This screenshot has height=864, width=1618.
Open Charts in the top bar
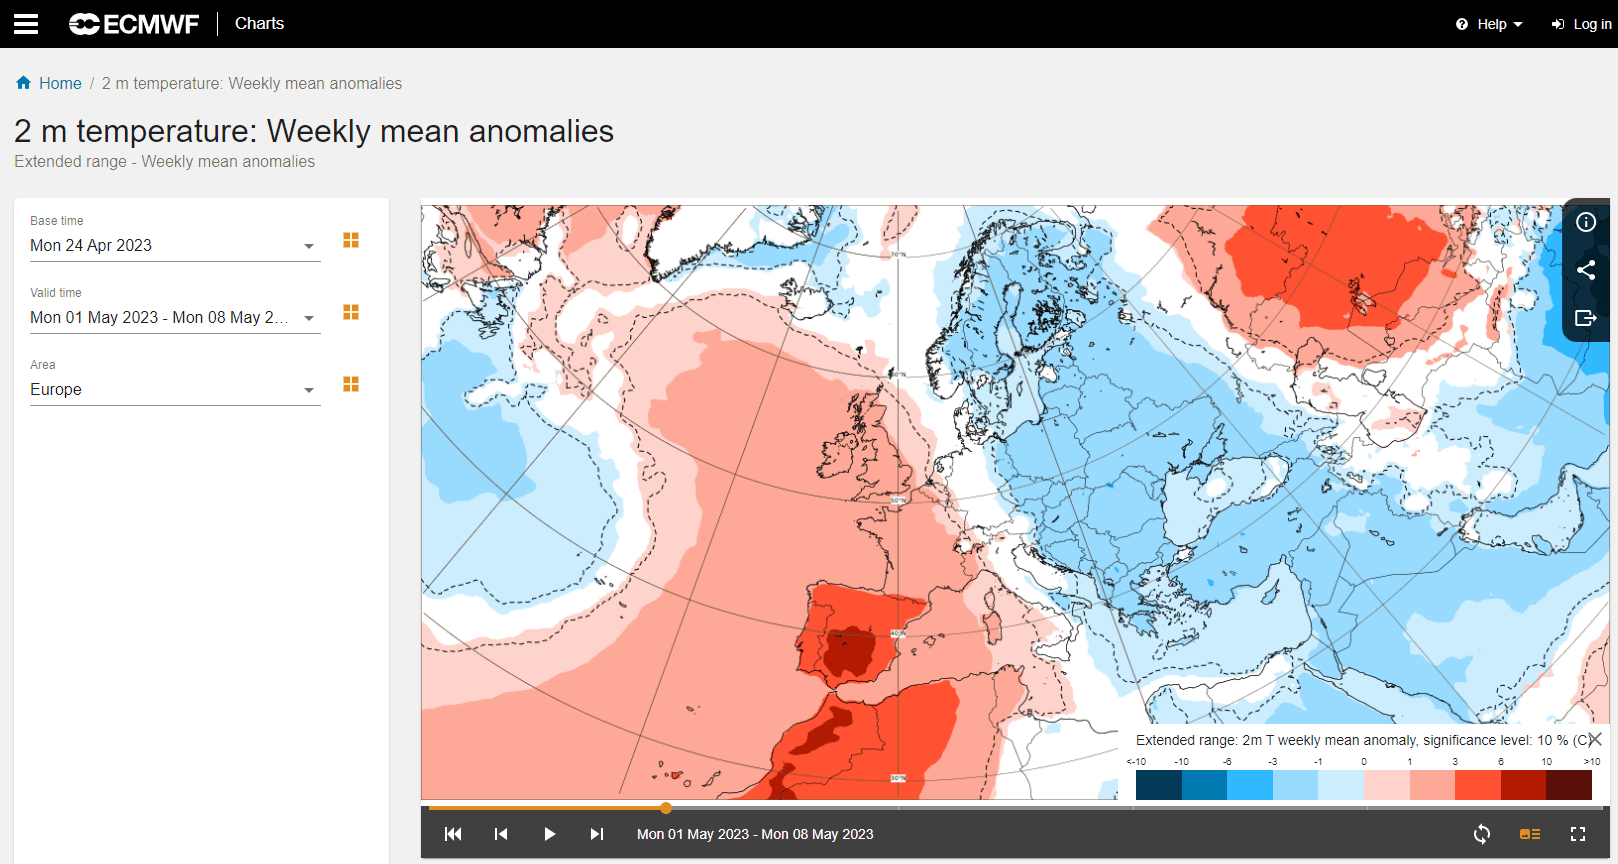[259, 24]
